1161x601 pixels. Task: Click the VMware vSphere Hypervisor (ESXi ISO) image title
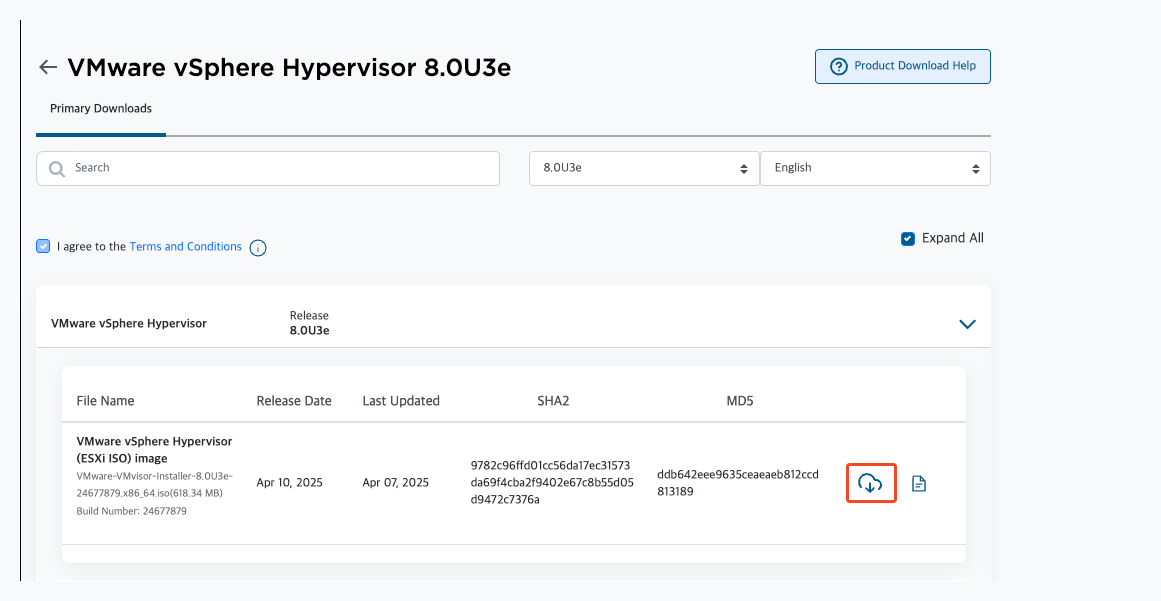[x=154, y=450]
